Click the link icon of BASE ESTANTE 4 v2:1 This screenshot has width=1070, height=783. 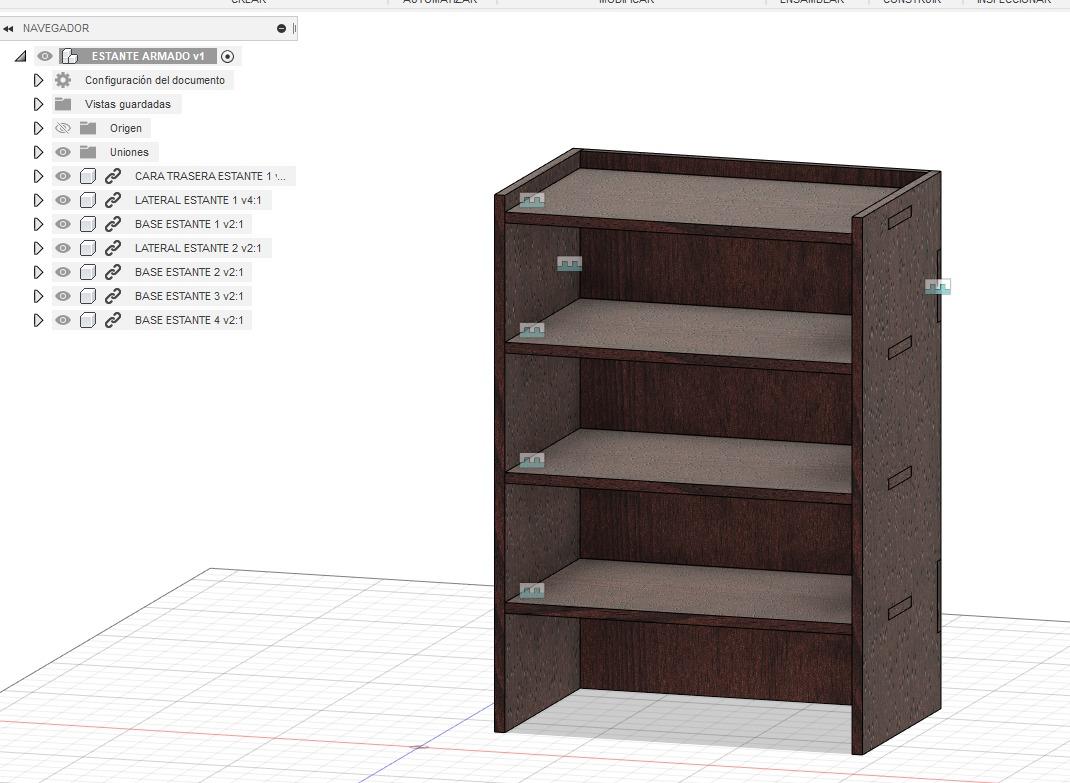pos(113,320)
